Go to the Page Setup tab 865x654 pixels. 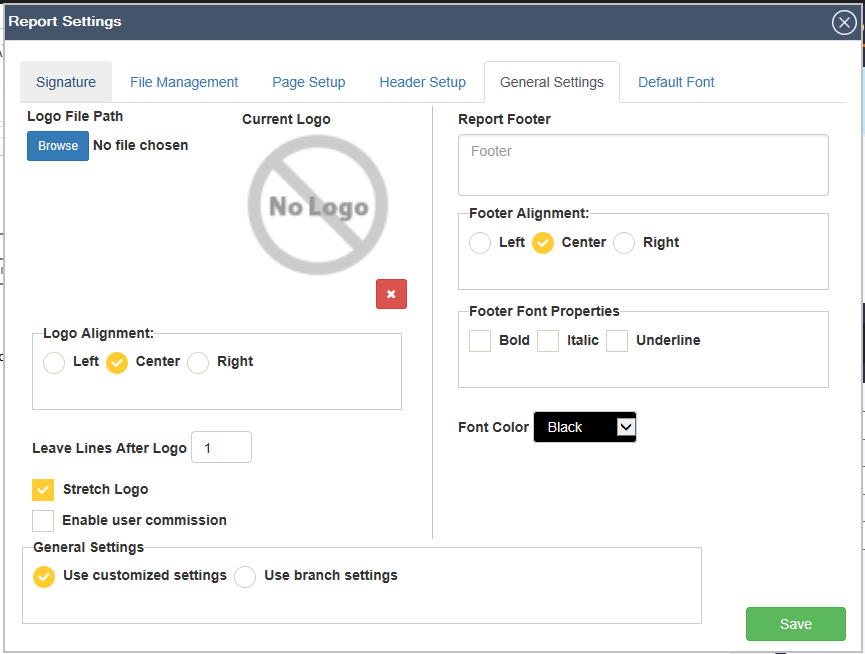coord(308,82)
